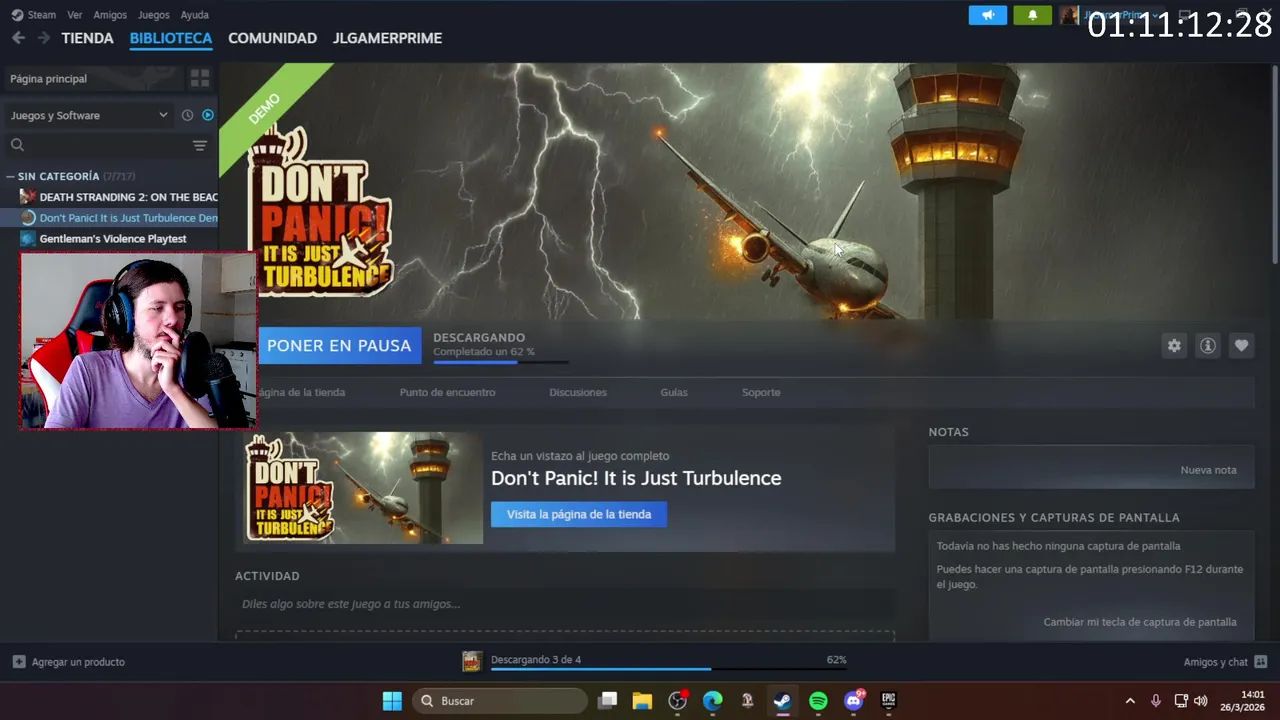
Task: Click the library search magnifier icon
Action: (x=17, y=145)
